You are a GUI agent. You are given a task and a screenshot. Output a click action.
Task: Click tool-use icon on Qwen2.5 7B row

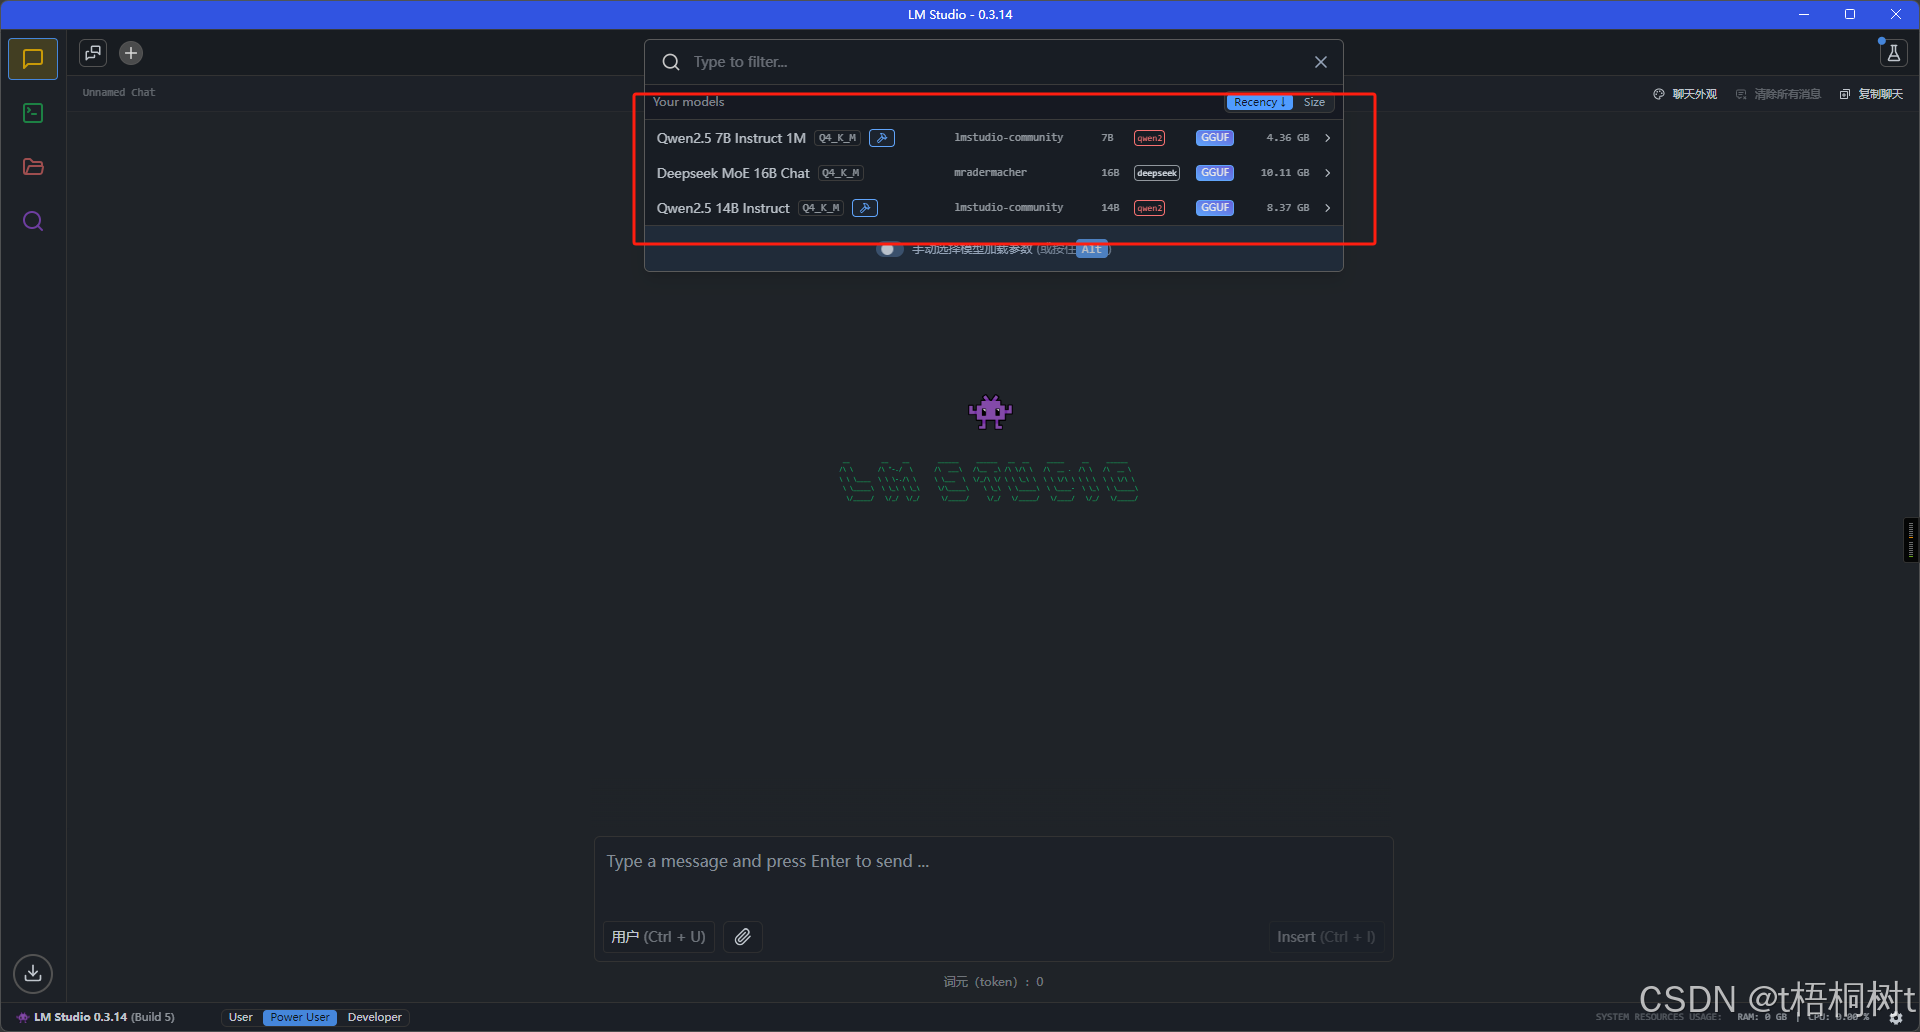882,138
